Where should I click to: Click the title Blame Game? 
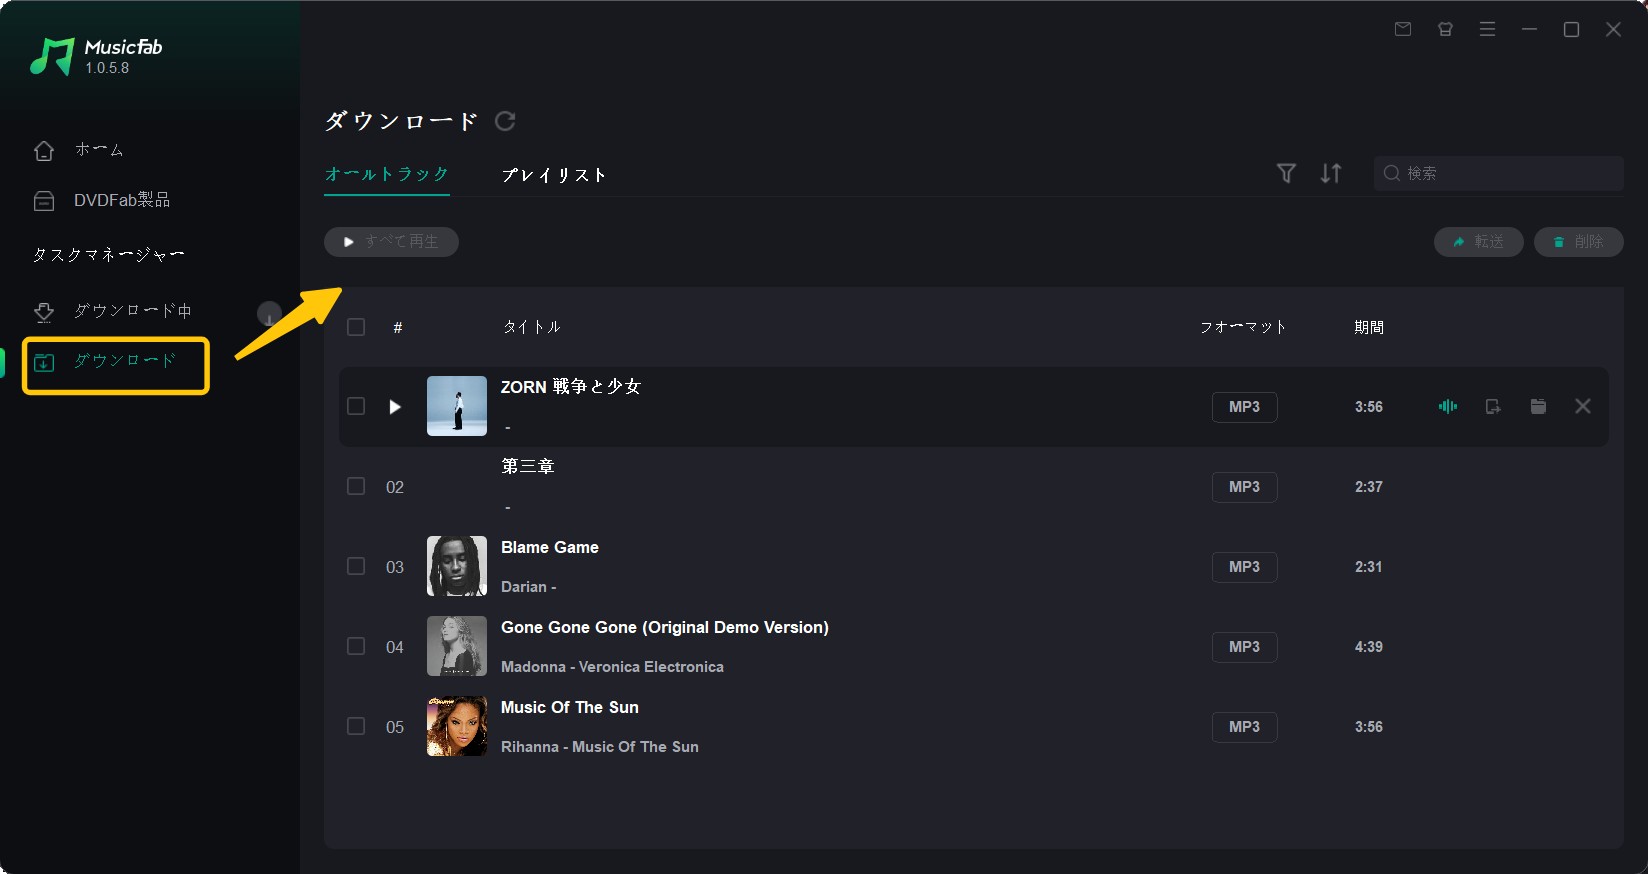(x=550, y=547)
